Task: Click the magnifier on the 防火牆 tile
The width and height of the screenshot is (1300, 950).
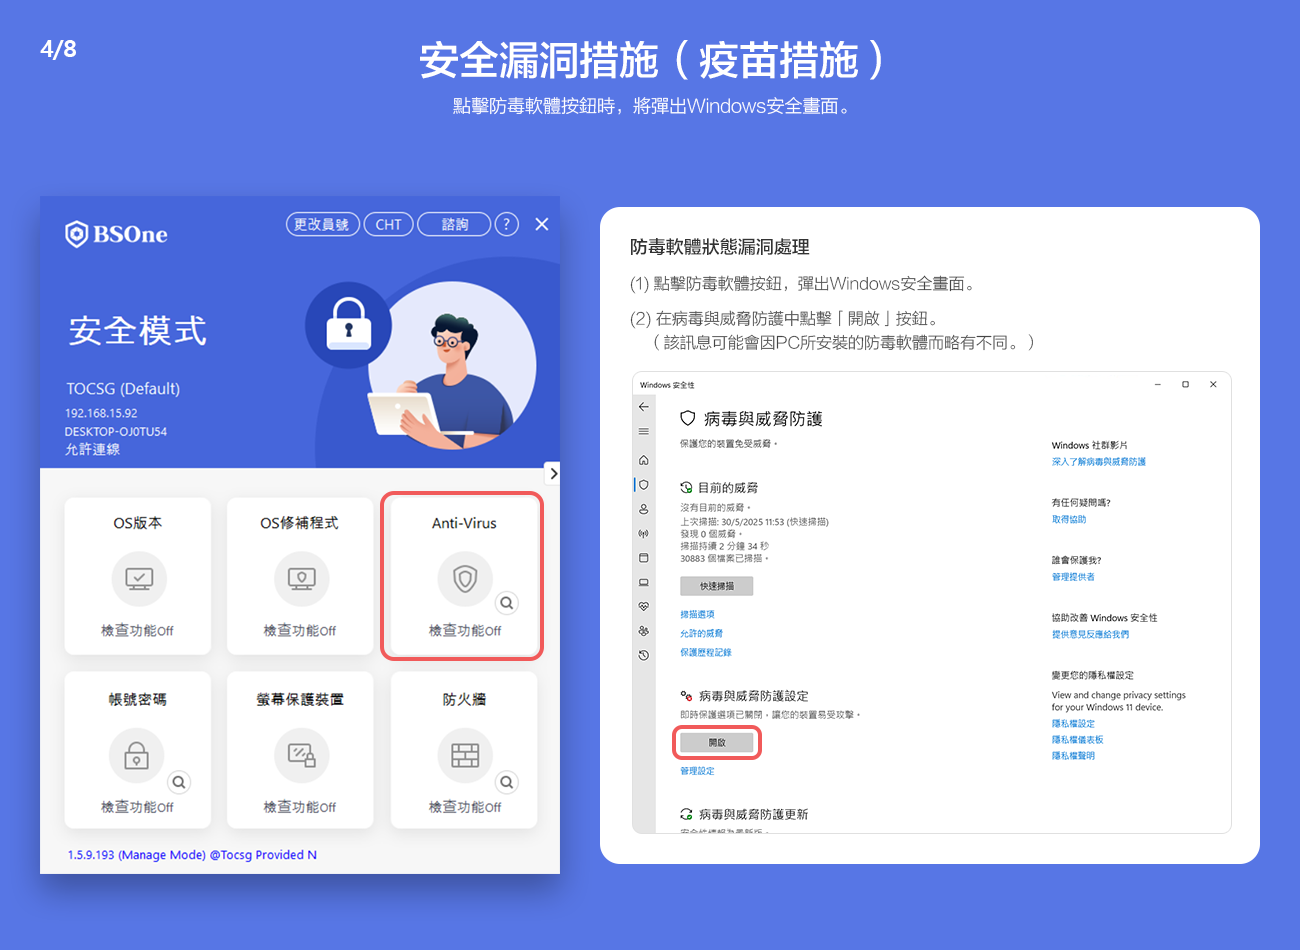Action: (507, 782)
